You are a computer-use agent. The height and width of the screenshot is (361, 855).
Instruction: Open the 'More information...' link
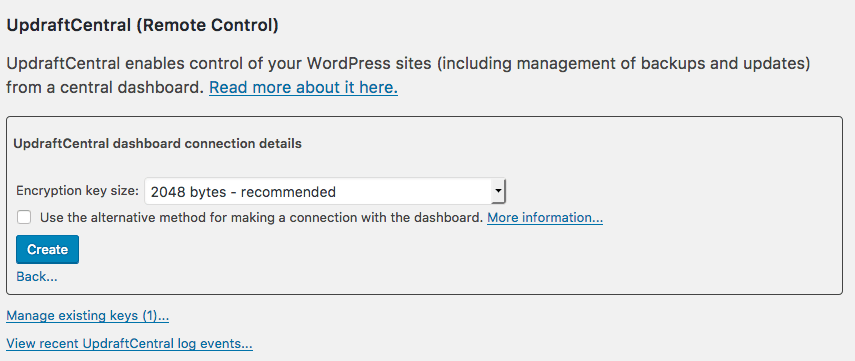(x=545, y=218)
